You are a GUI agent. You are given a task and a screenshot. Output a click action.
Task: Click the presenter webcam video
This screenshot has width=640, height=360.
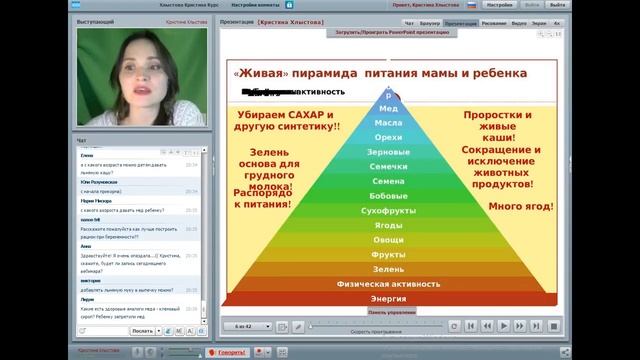(142, 77)
